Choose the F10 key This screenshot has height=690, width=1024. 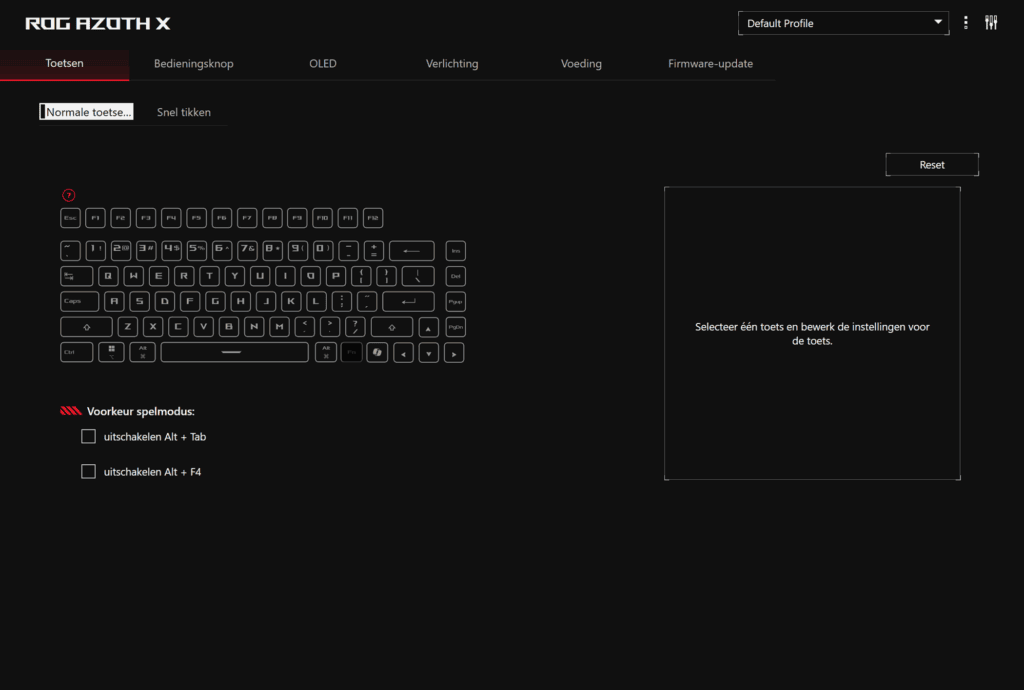point(323,218)
